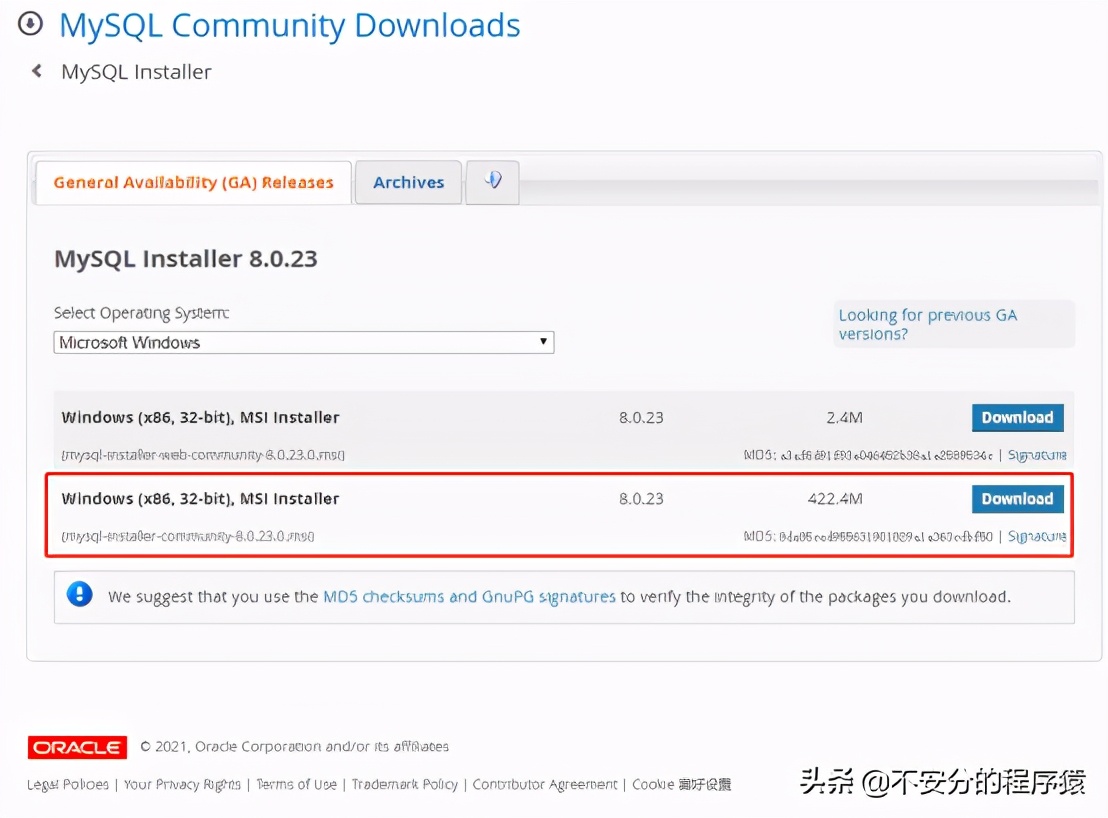
Task: Open the tab with the dolphin icon
Action: click(493, 182)
